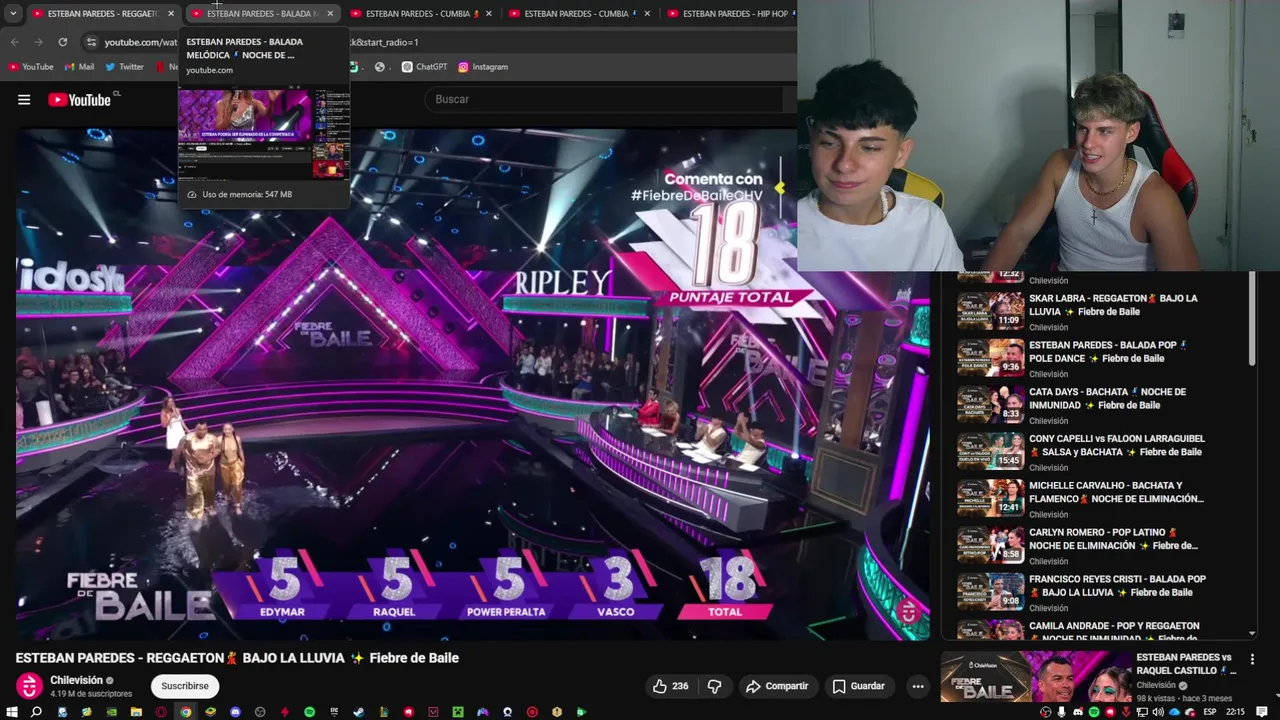Viewport: 1280px width, 720px height.
Task: Open the site information icon in the address bar
Action: pos(91,42)
